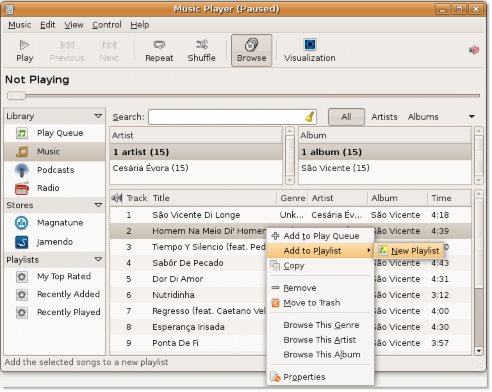Select track Ponta De Fi

click(x=188, y=343)
